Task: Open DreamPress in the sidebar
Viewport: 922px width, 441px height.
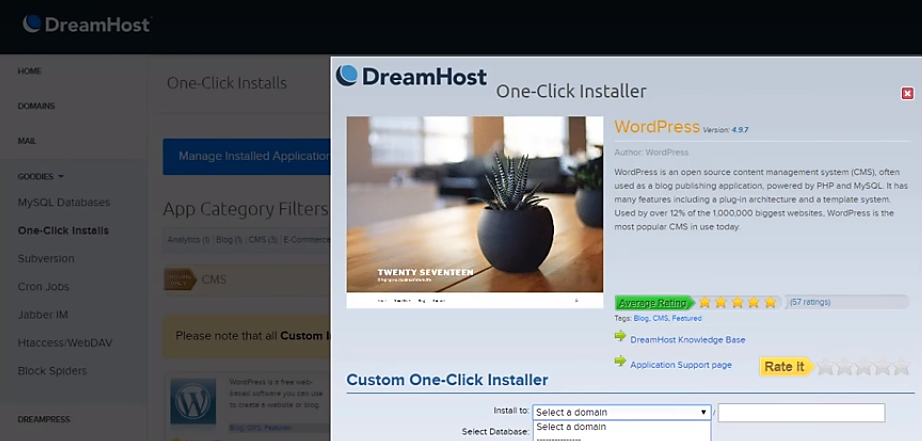Action: [44, 420]
